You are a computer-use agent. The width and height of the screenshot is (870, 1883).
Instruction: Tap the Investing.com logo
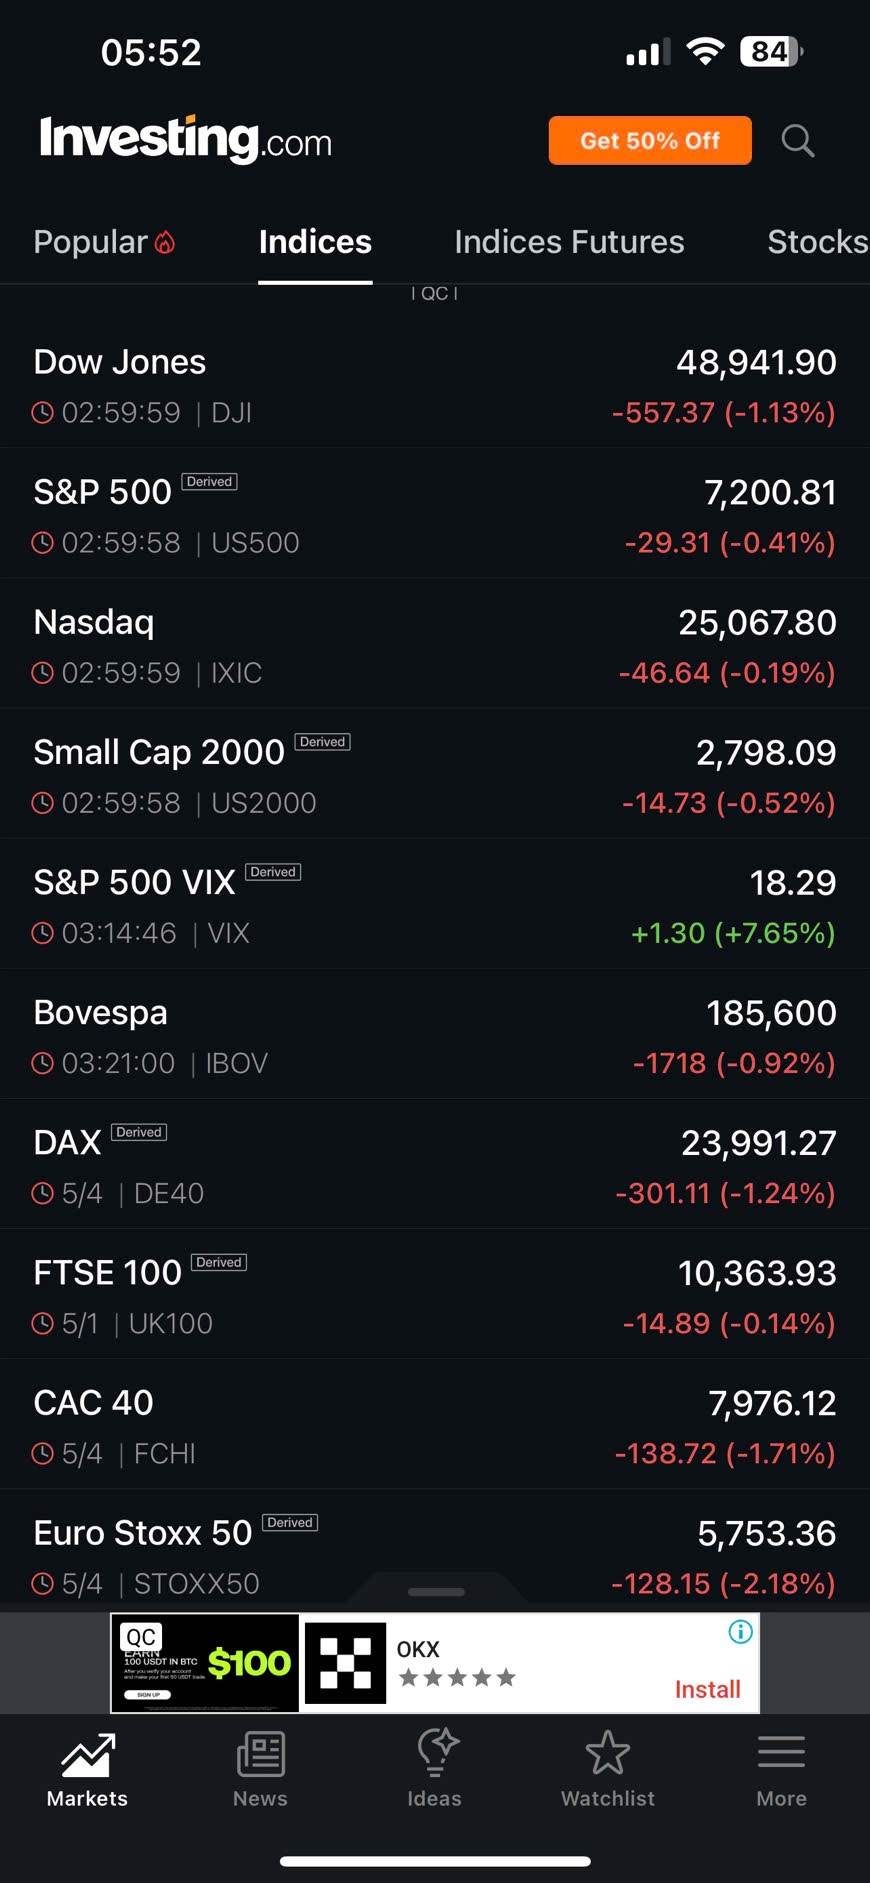[x=185, y=140]
